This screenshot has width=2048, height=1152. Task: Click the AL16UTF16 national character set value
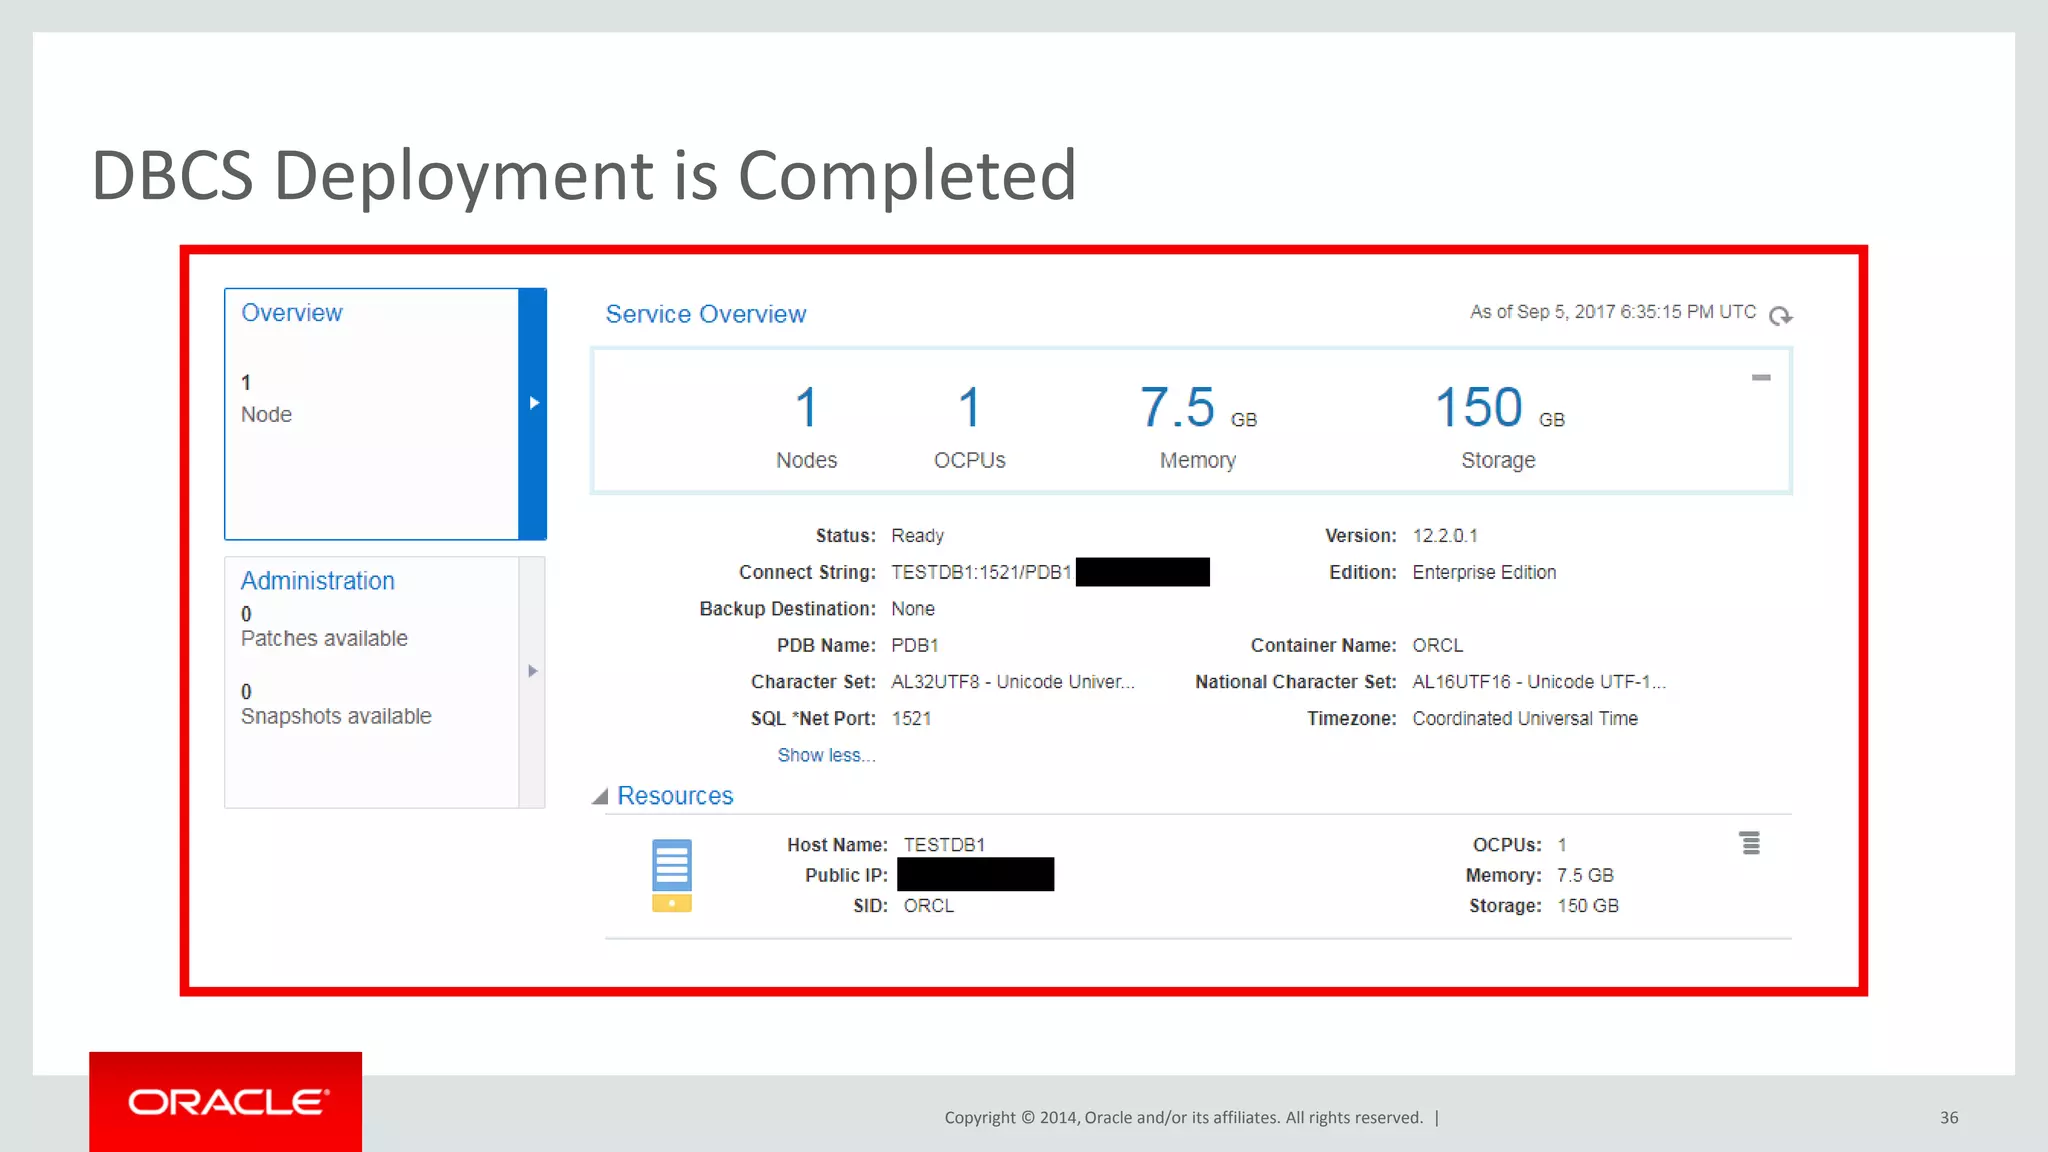[1539, 682]
